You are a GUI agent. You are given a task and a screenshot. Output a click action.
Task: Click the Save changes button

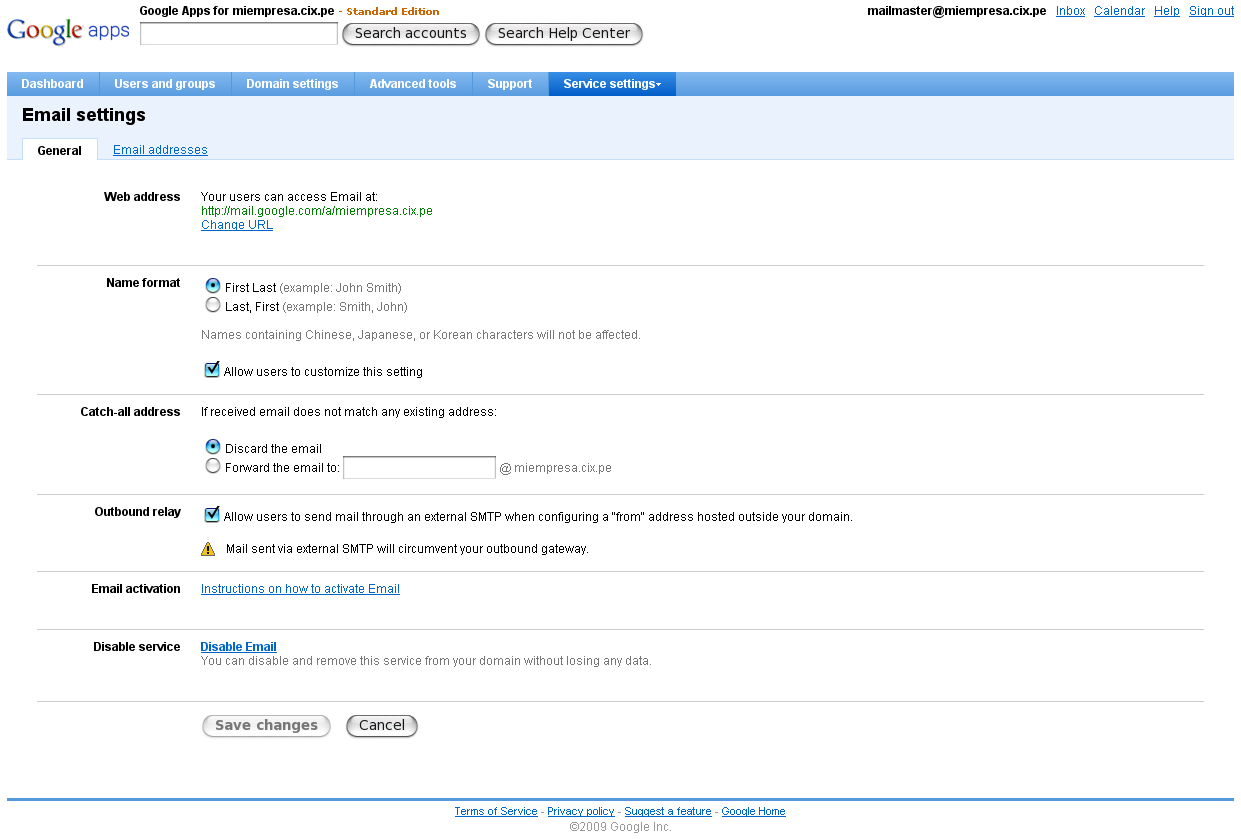click(266, 726)
